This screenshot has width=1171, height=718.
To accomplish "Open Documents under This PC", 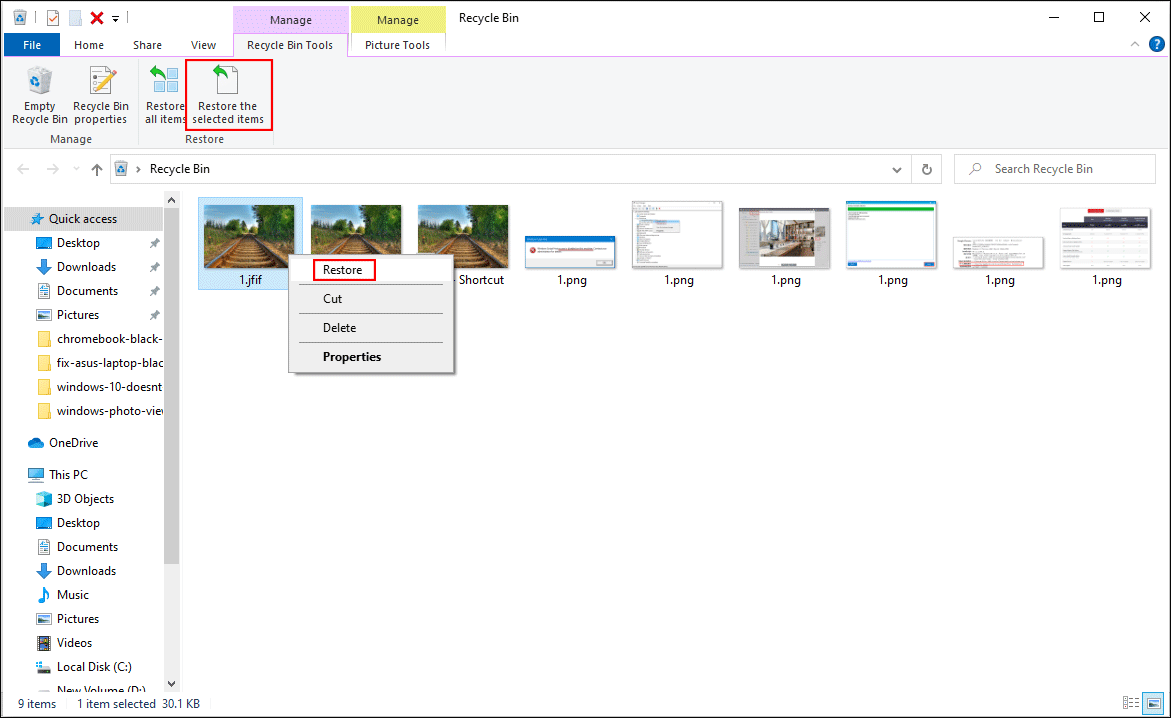I will (x=87, y=546).
